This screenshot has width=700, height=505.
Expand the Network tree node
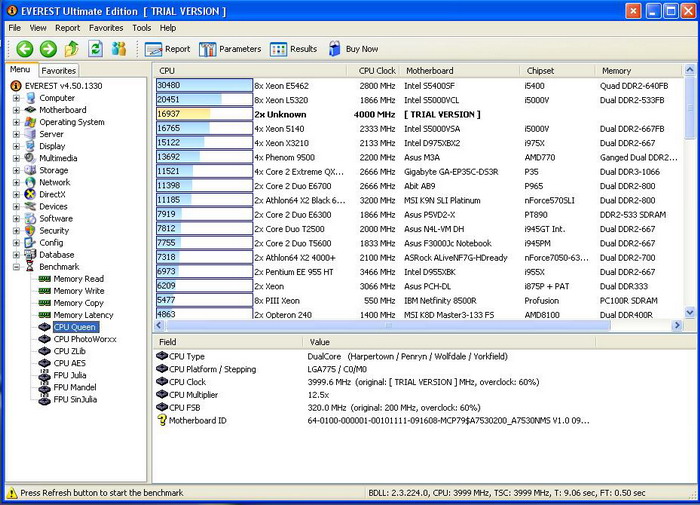pyautogui.click(x=17, y=182)
